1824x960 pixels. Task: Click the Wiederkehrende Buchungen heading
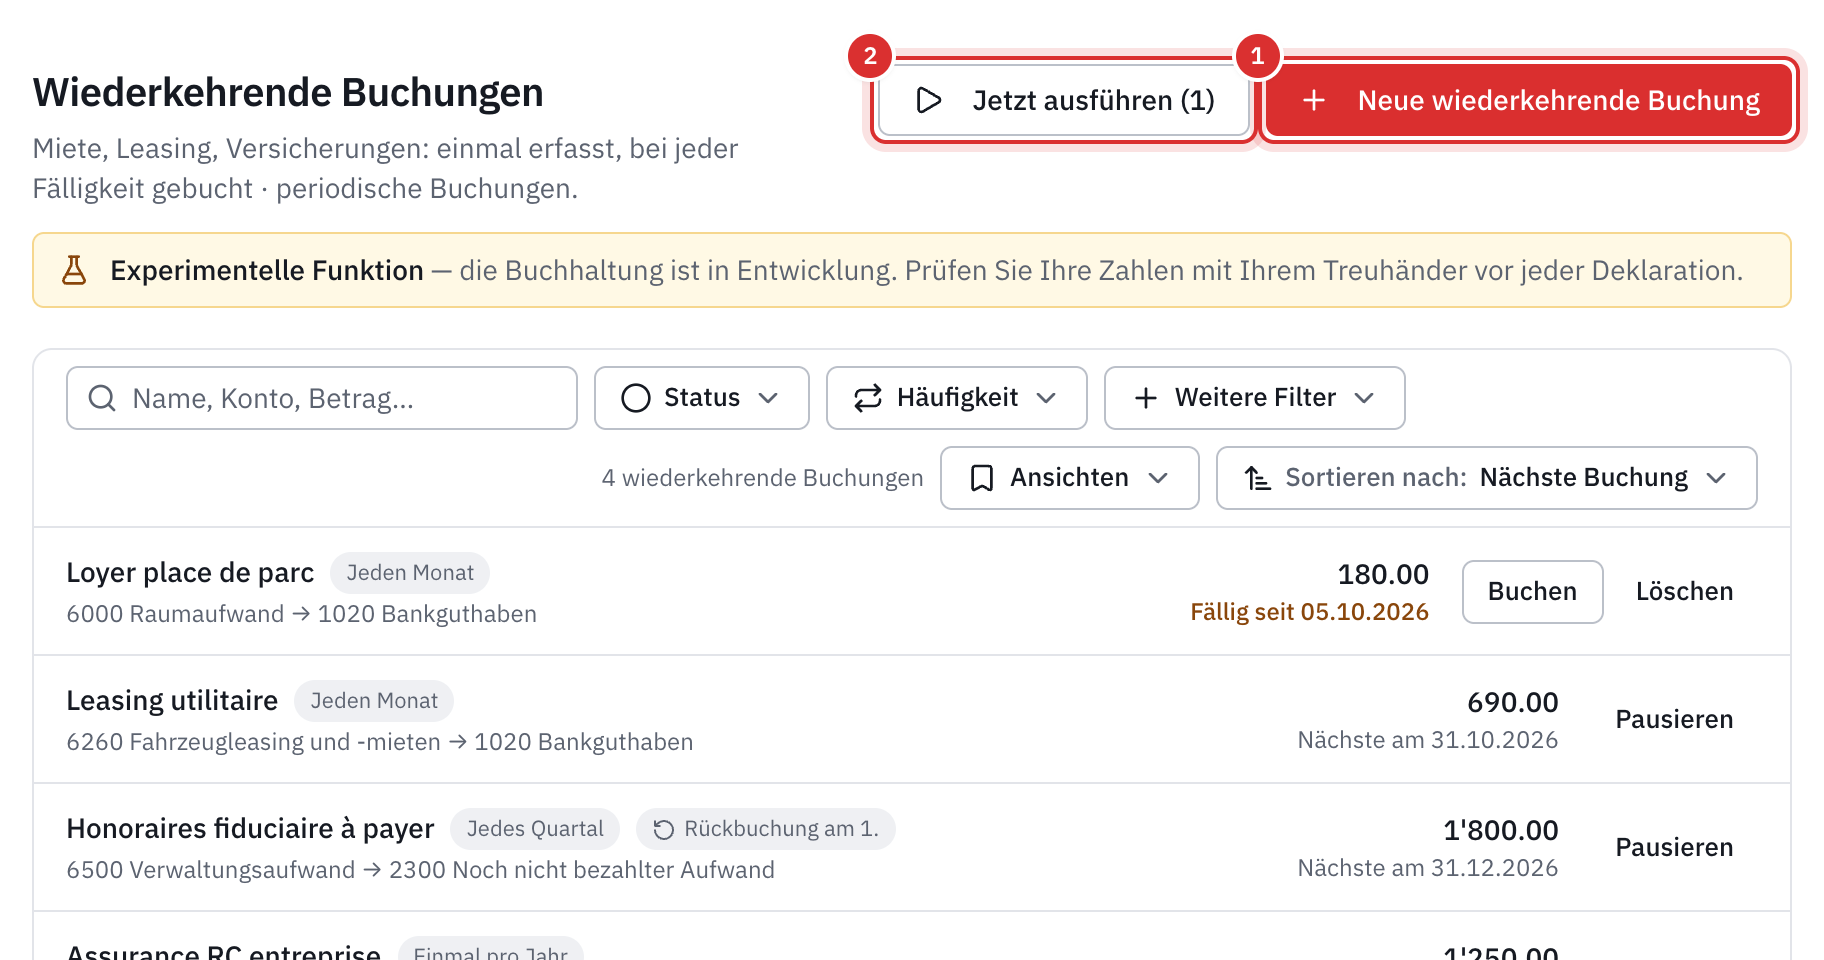(288, 93)
